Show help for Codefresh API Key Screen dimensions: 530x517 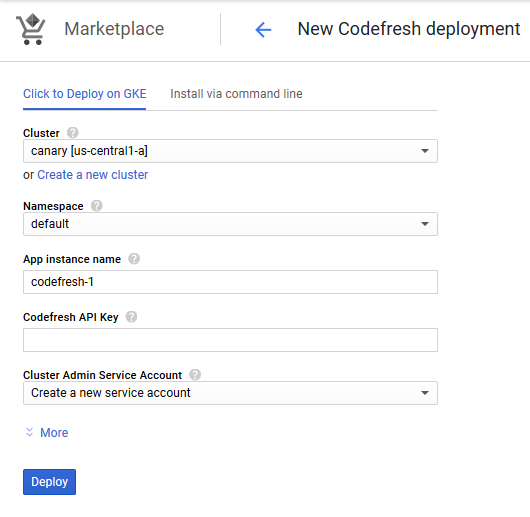(131, 317)
